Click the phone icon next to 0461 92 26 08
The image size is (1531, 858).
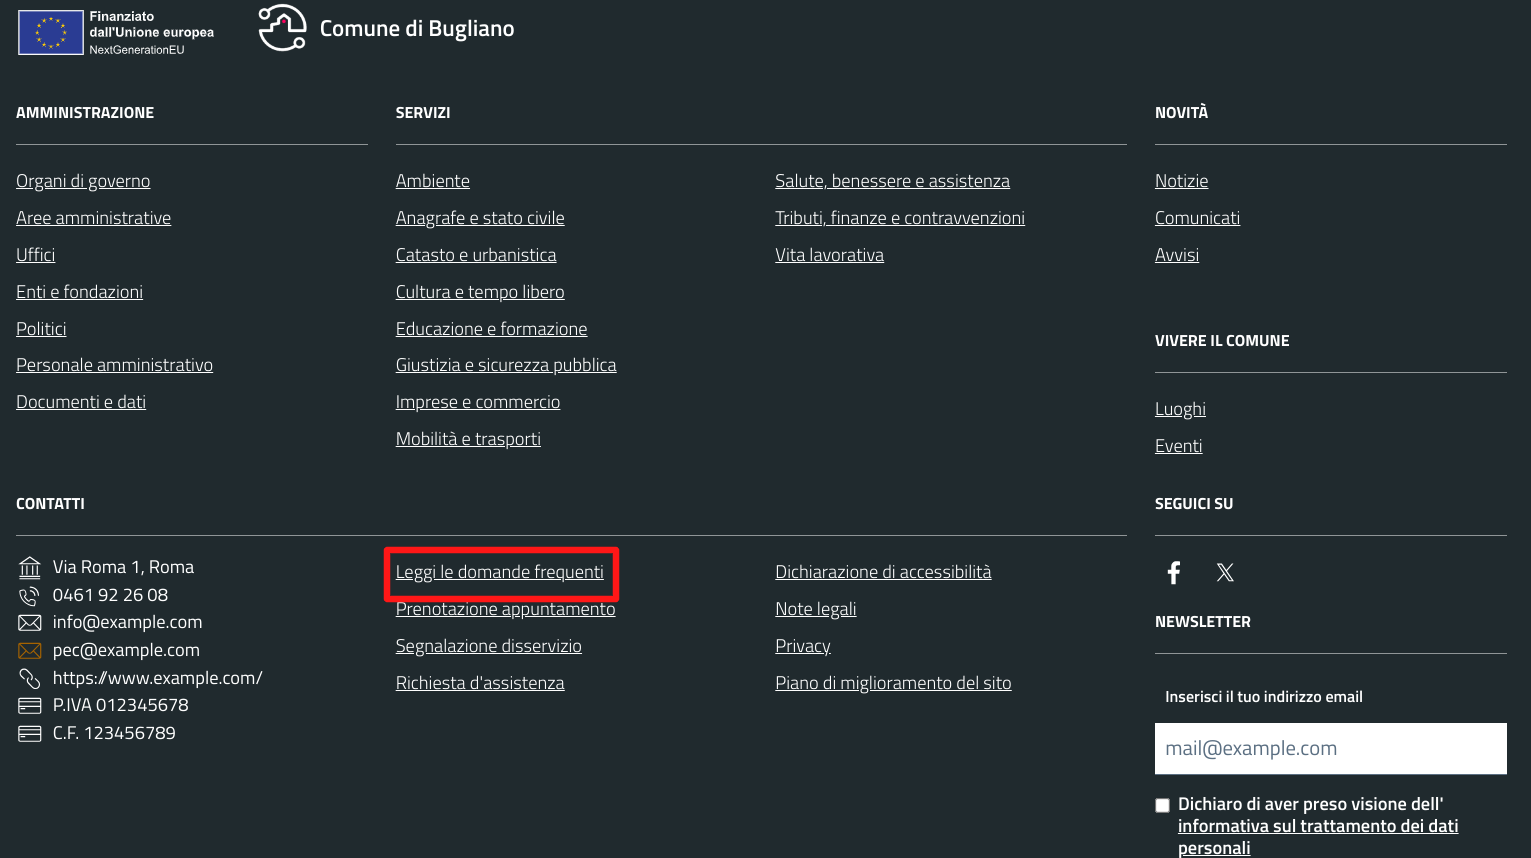click(30, 596)
